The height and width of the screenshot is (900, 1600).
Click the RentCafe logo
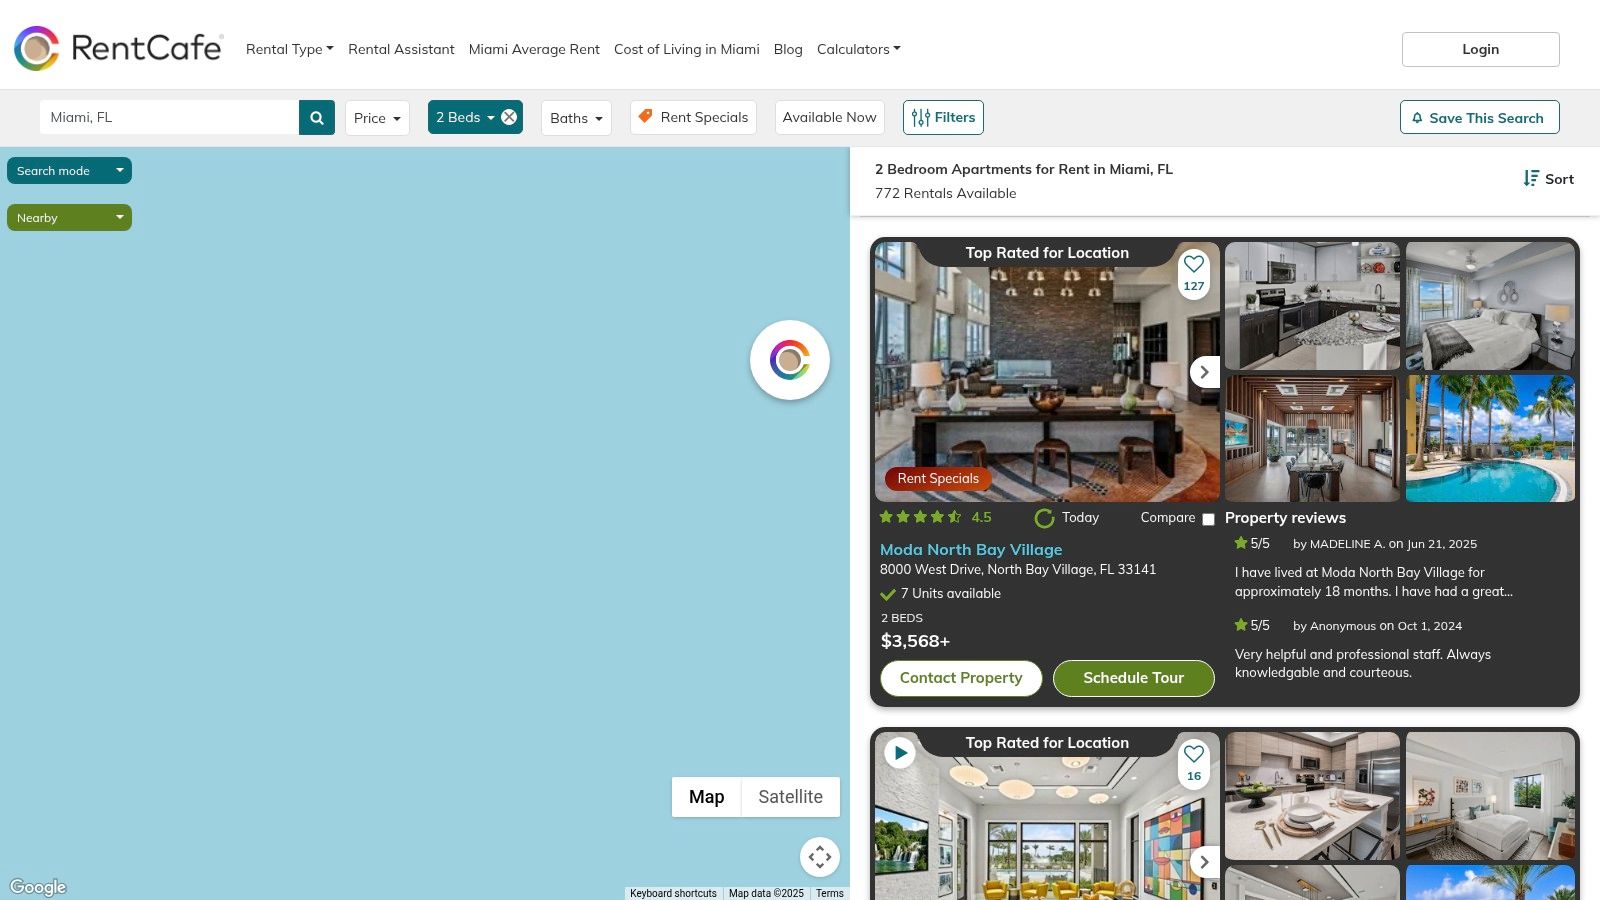click(x=118, y=48)
